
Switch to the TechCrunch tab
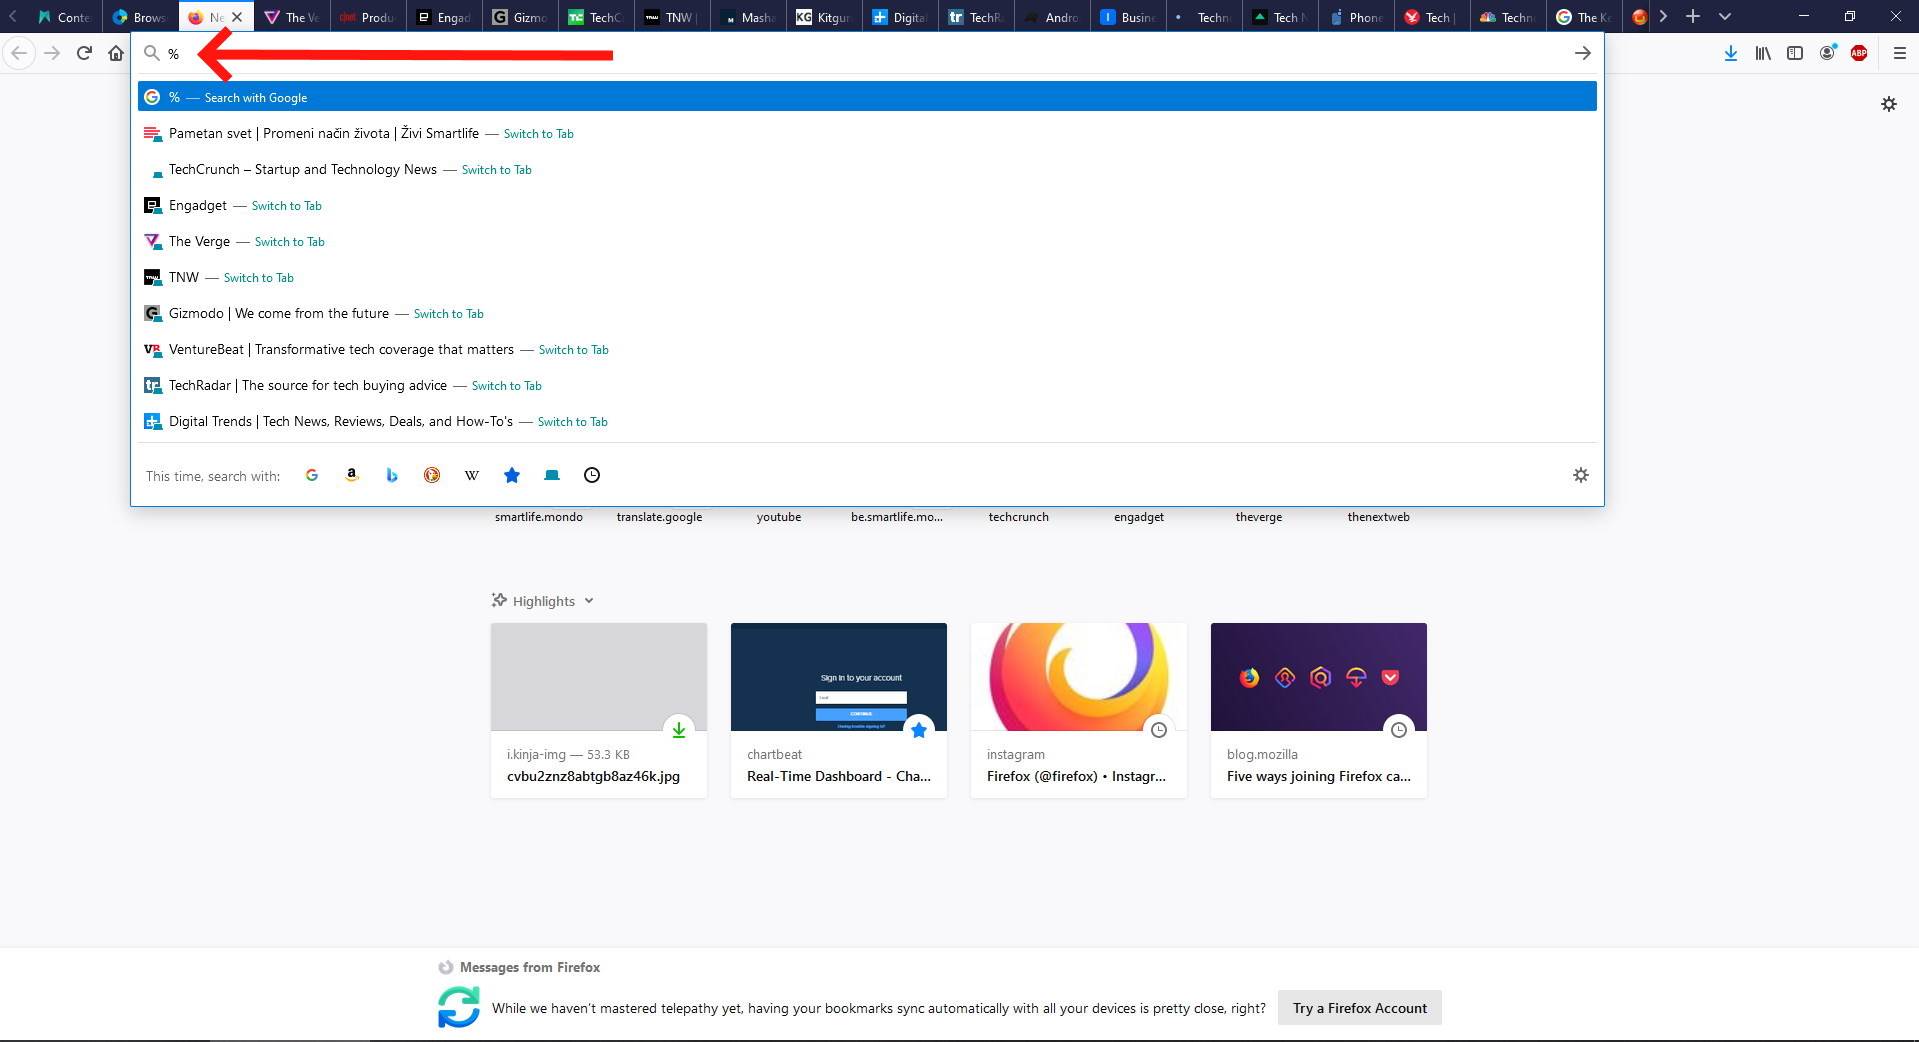(x=597, y=16)
